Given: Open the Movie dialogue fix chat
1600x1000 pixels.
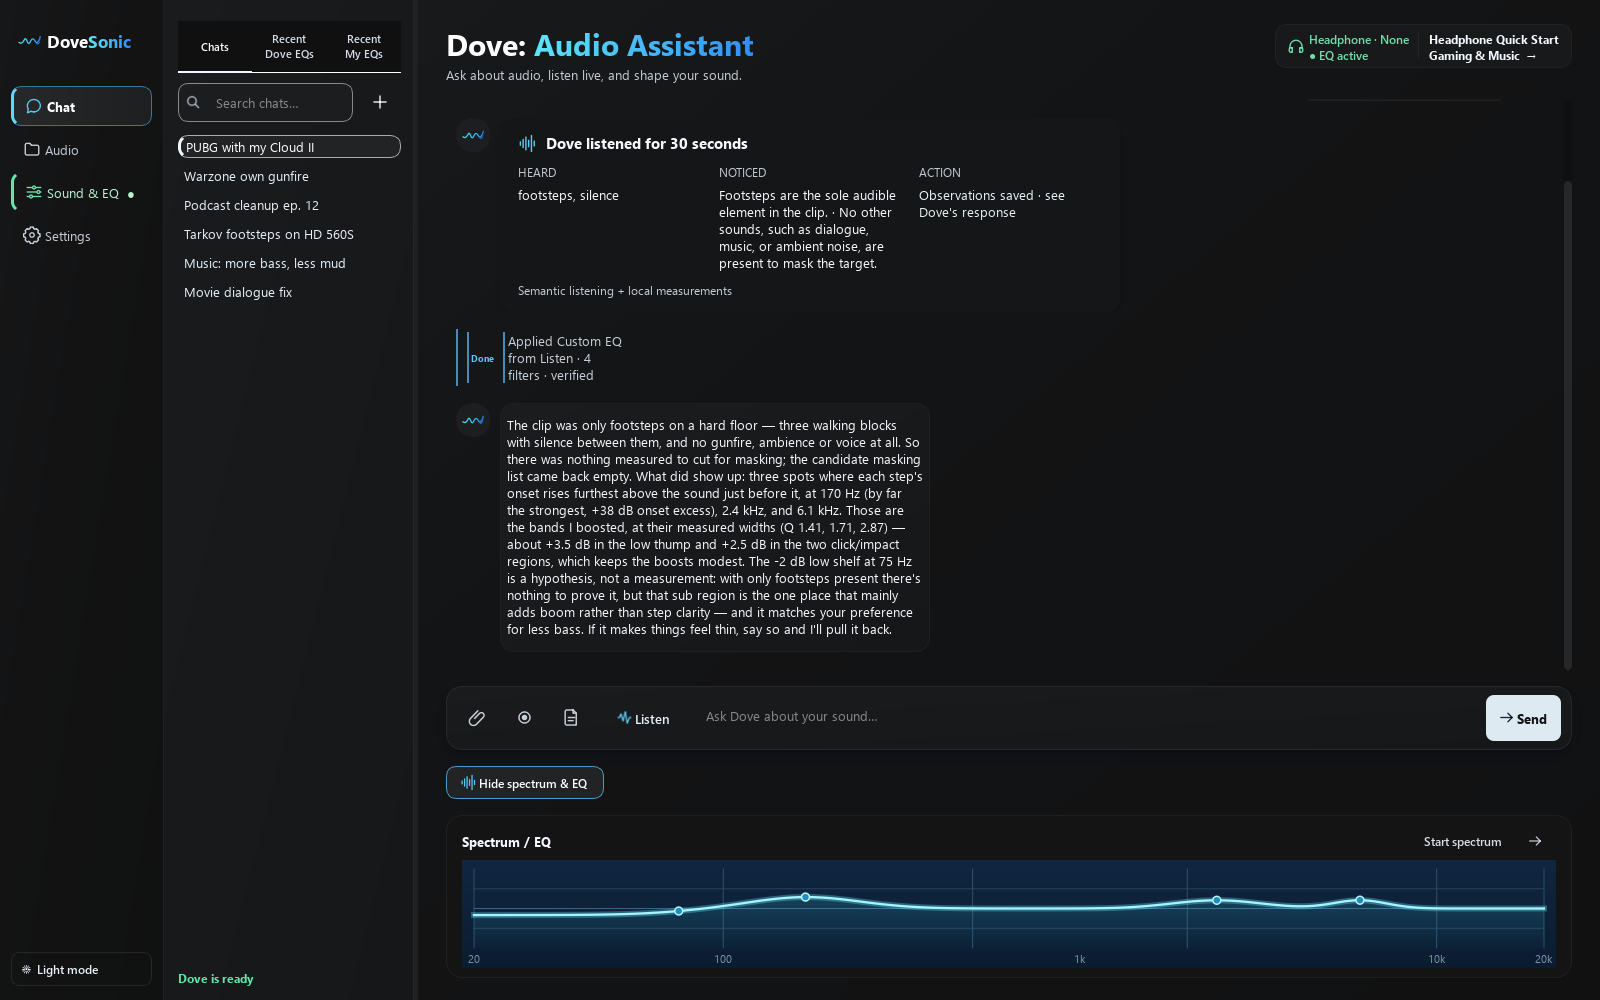Looking at the screenshot, I should (x=289, y=292).
